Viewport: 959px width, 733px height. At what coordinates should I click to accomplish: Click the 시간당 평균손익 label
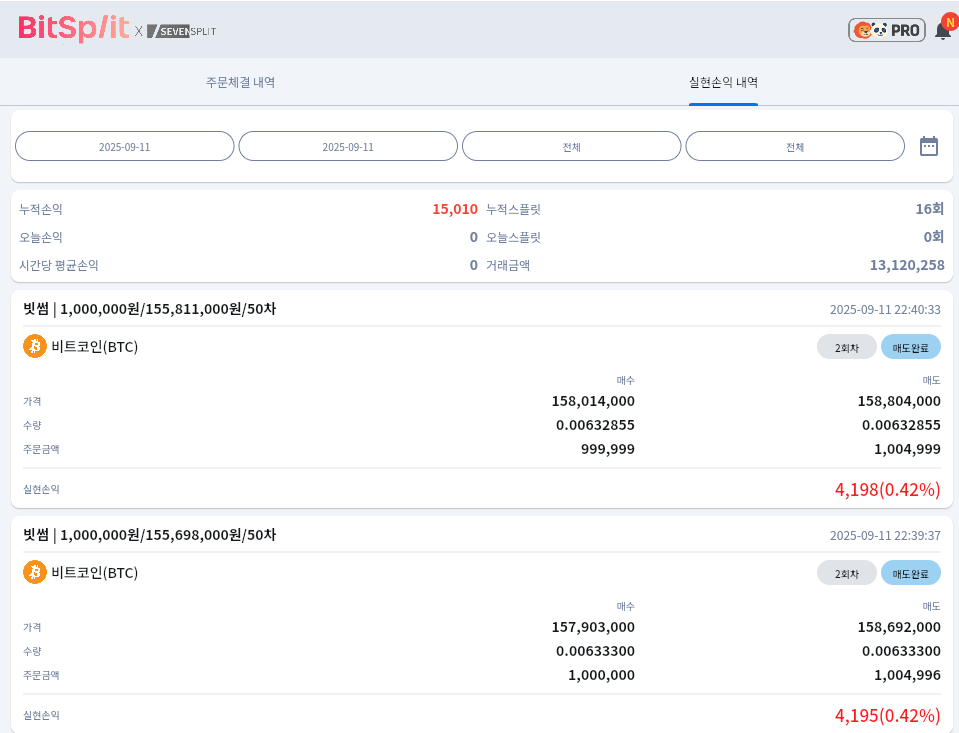pyautogui.click(x=59, y=266)
